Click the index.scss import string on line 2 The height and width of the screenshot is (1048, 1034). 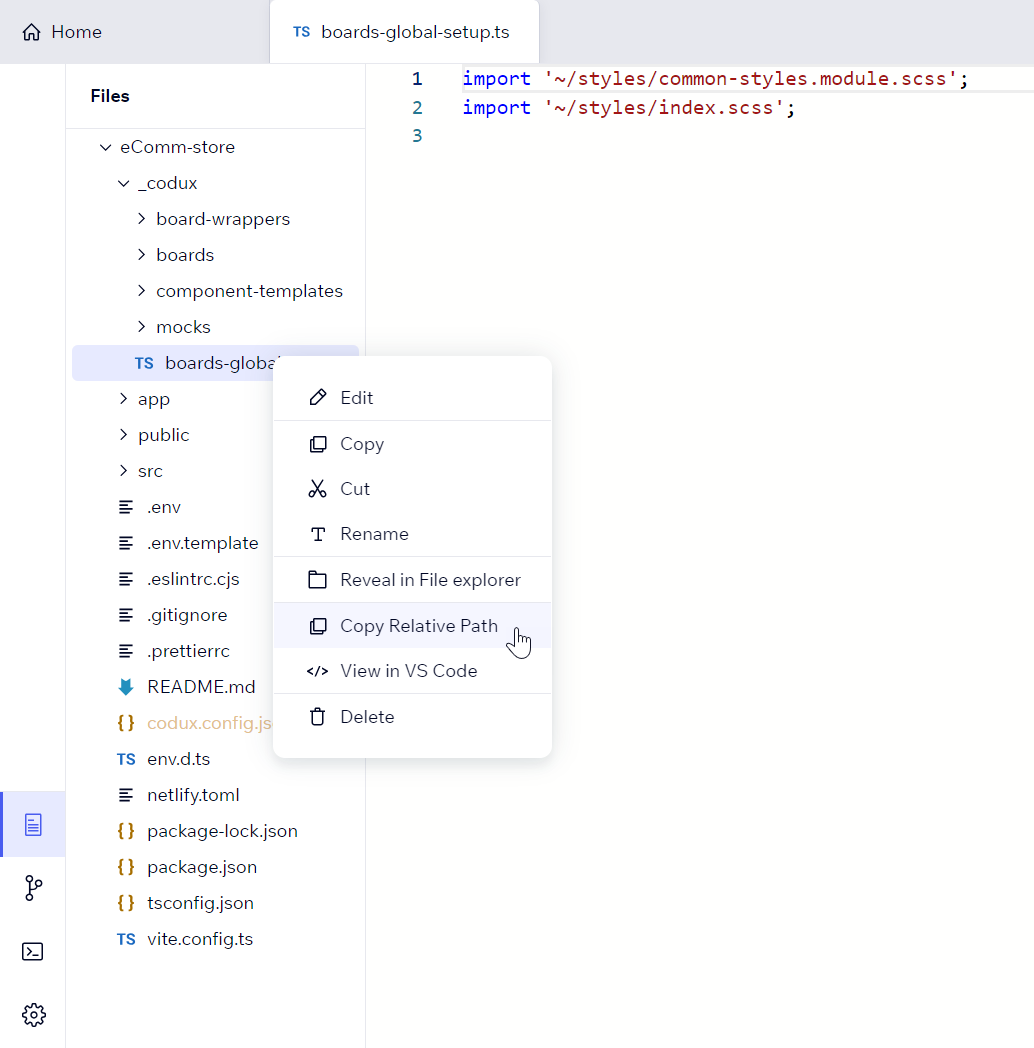[x=664, y=108]
